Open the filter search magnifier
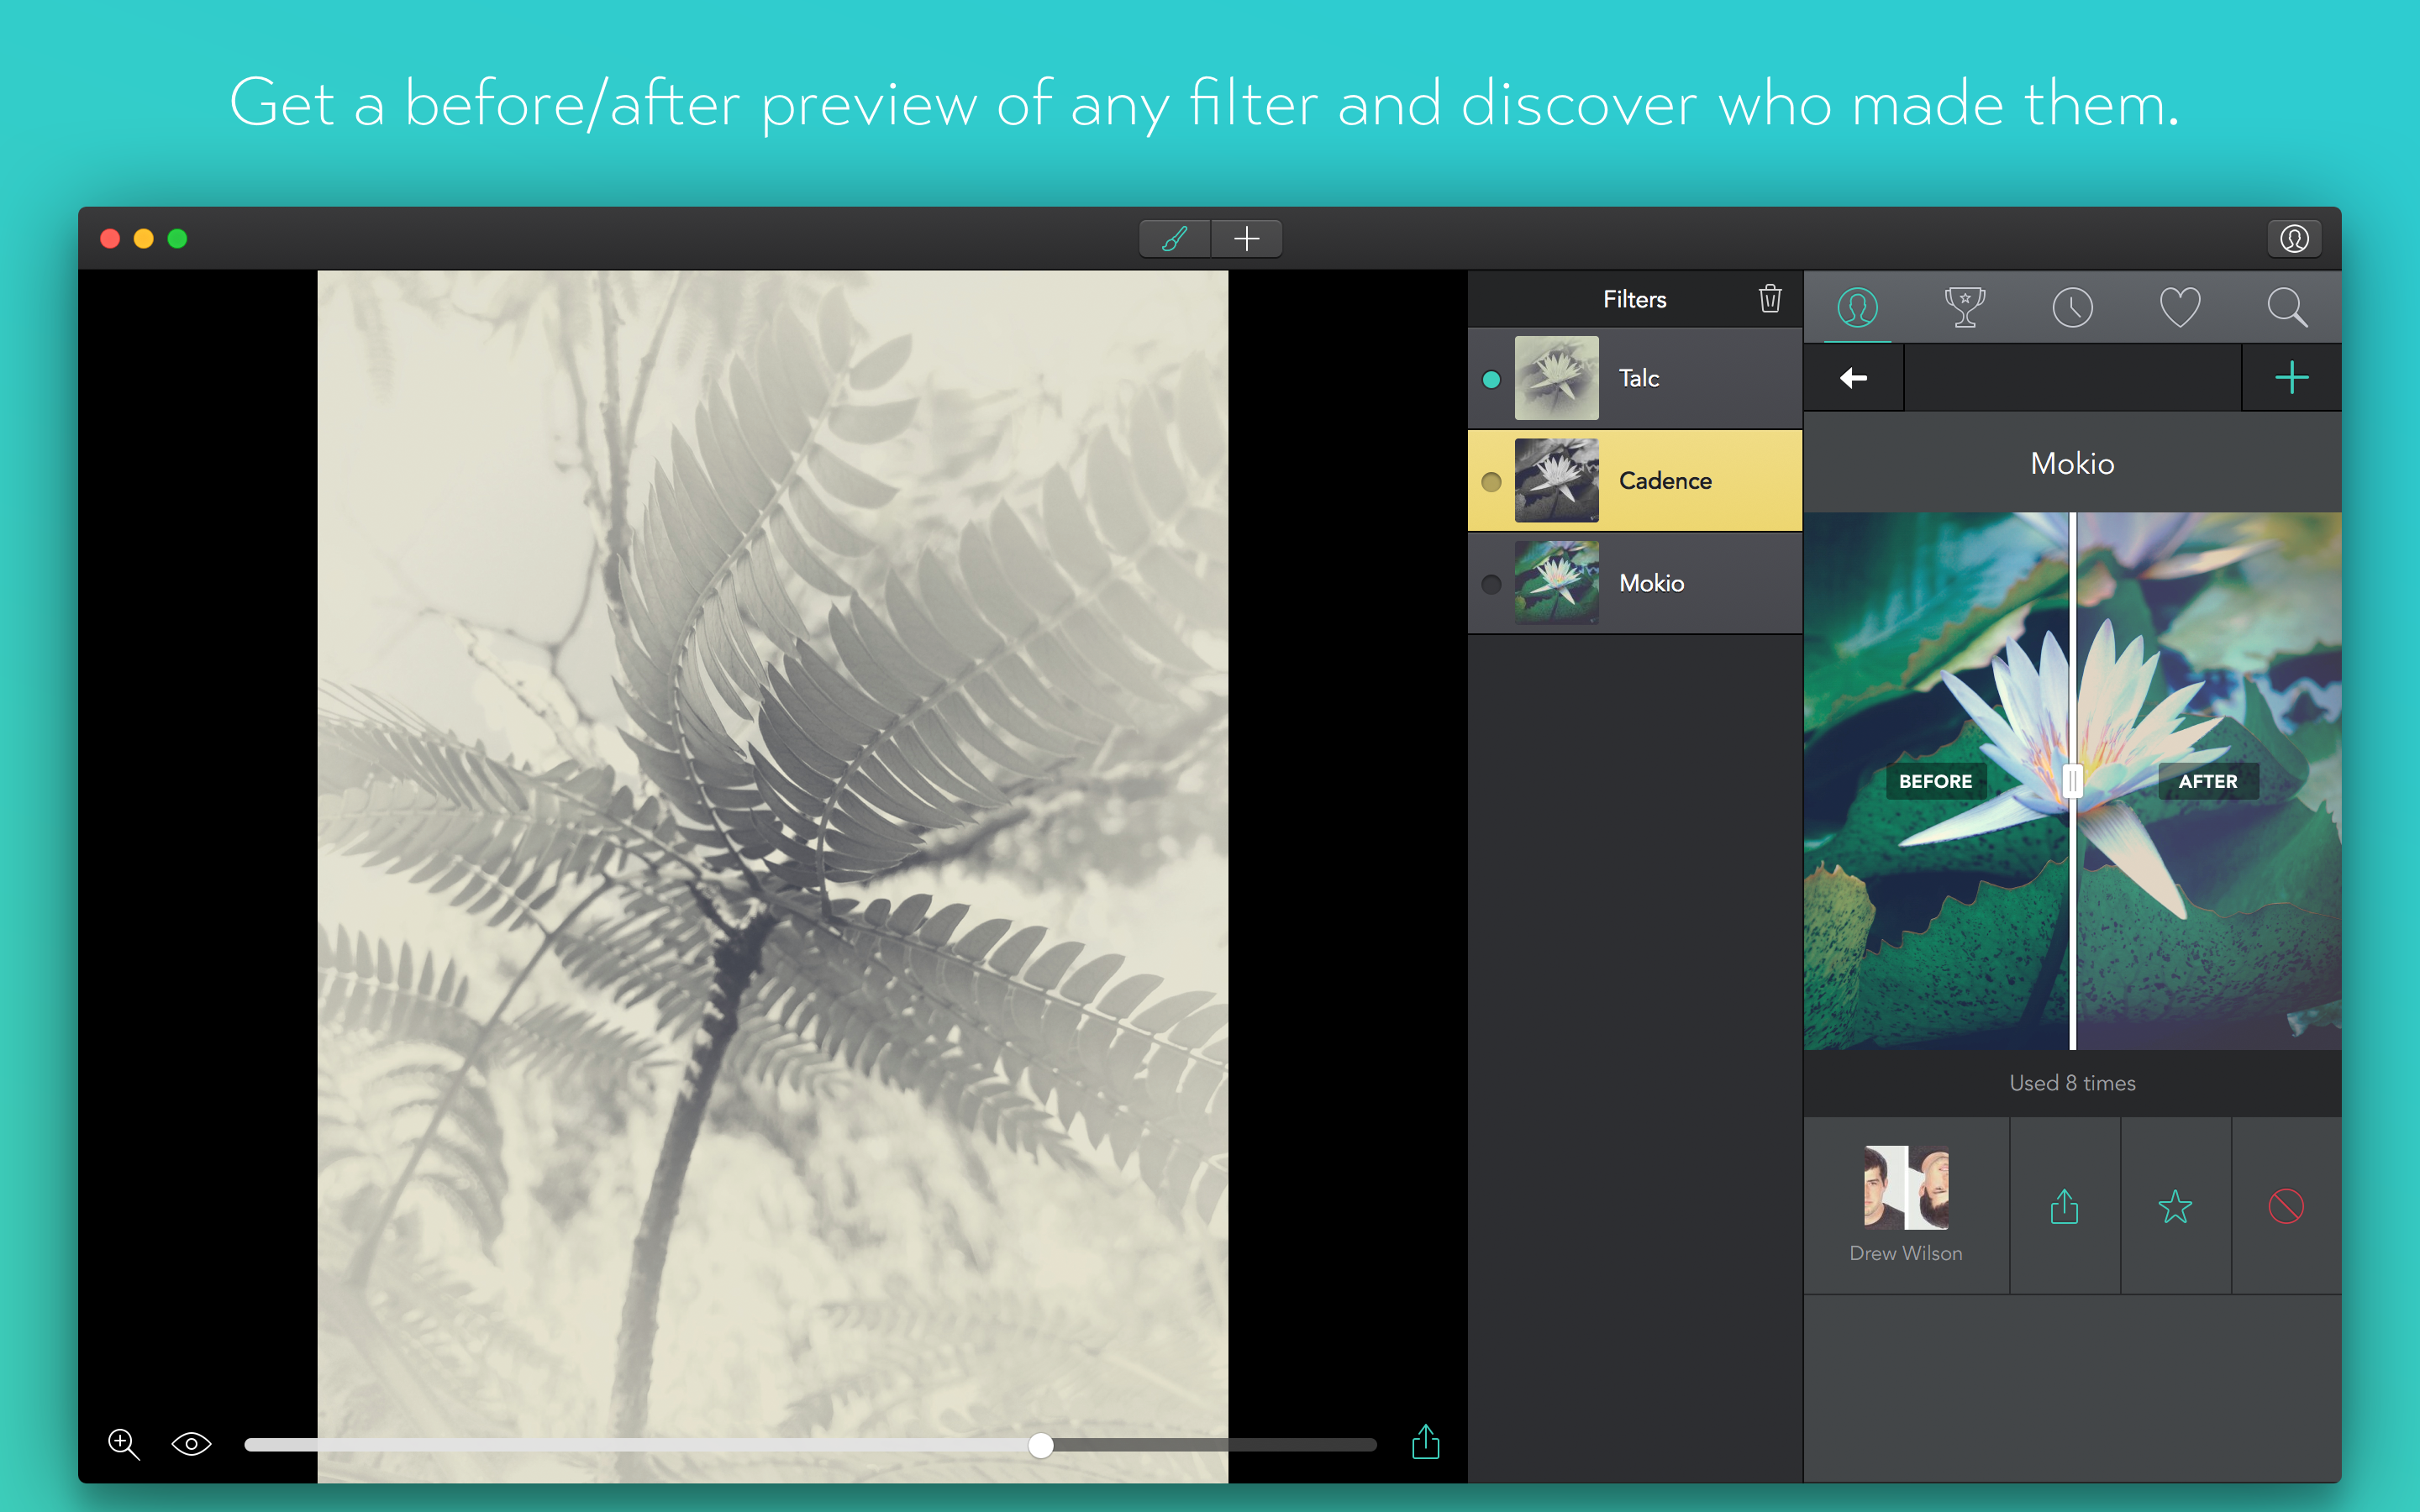Screen dimensions: 2420x1512 pyautogui.click(x=2287, y=307)
